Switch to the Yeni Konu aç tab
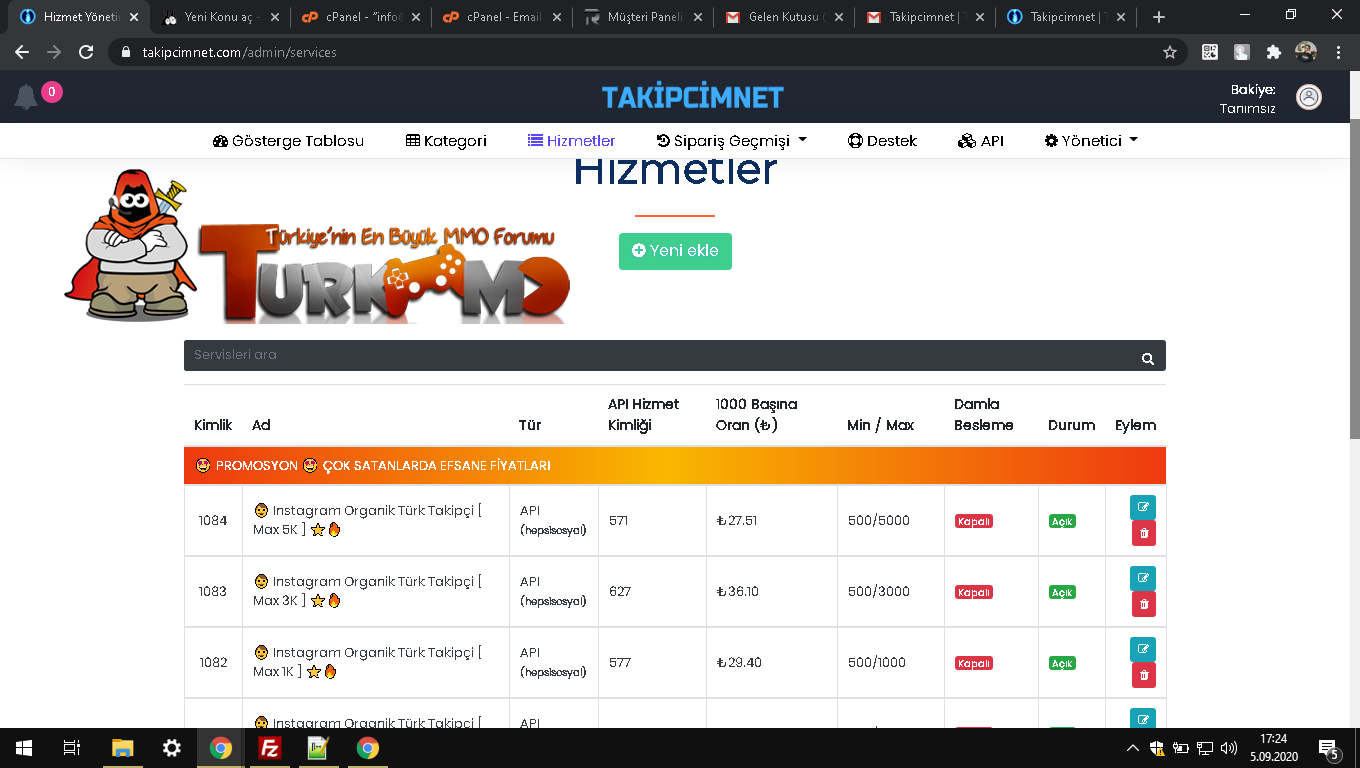Image resolution: width=1360 pixels, height=768 pixels. click(x=220, y=17)
